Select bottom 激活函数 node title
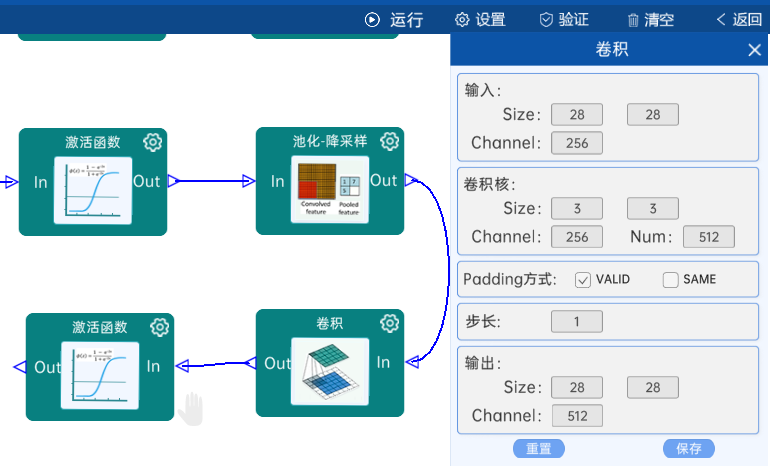Screen dimensions: 770x466 [x=100, y=327]
